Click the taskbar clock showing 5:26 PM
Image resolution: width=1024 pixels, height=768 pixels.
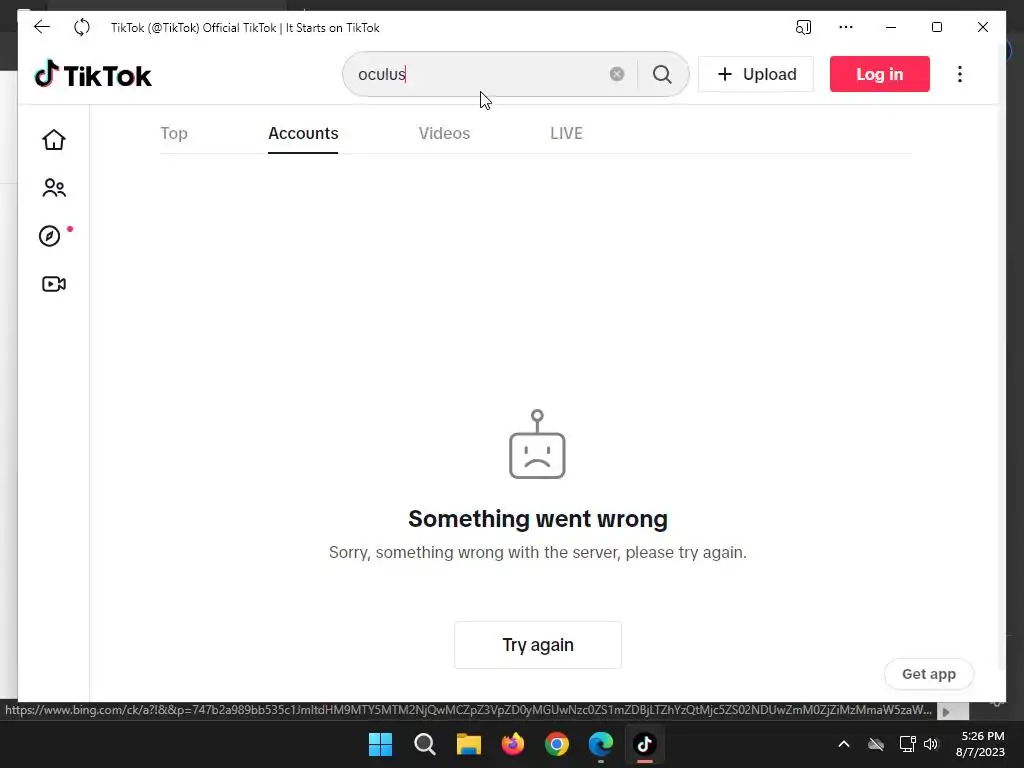980,744
